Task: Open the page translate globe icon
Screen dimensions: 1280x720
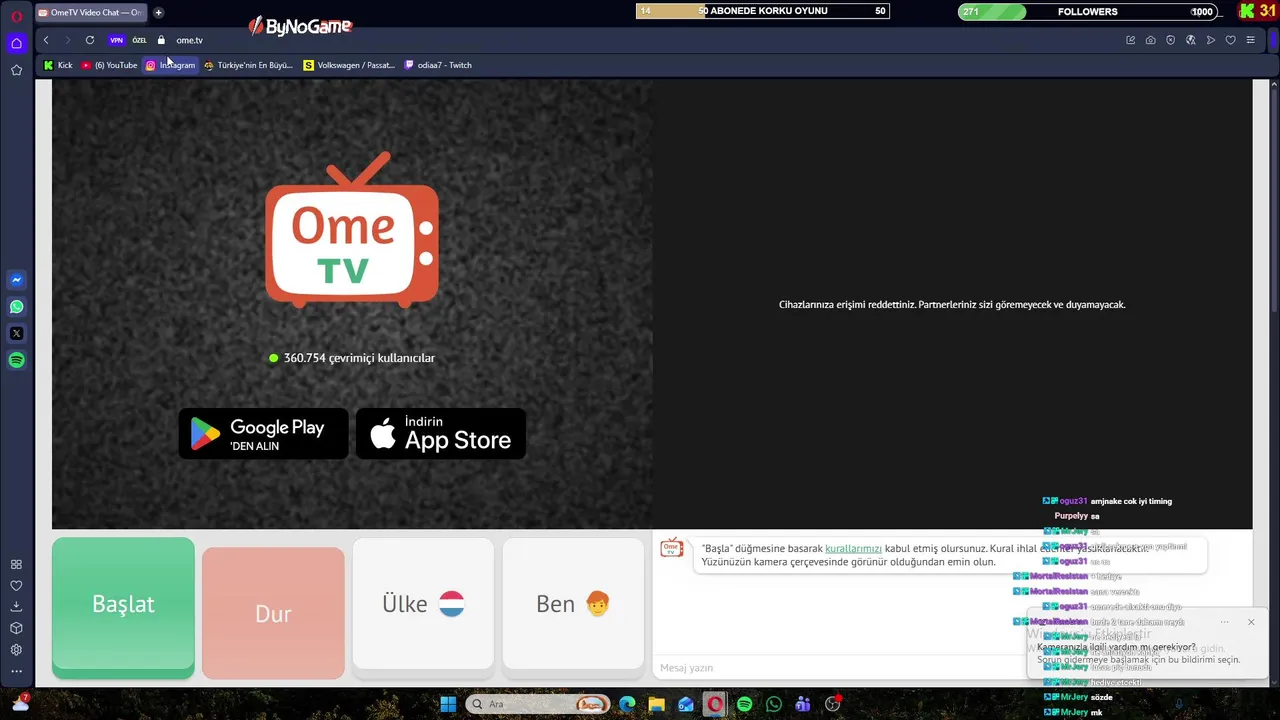Action: (x=1190, y=40)
